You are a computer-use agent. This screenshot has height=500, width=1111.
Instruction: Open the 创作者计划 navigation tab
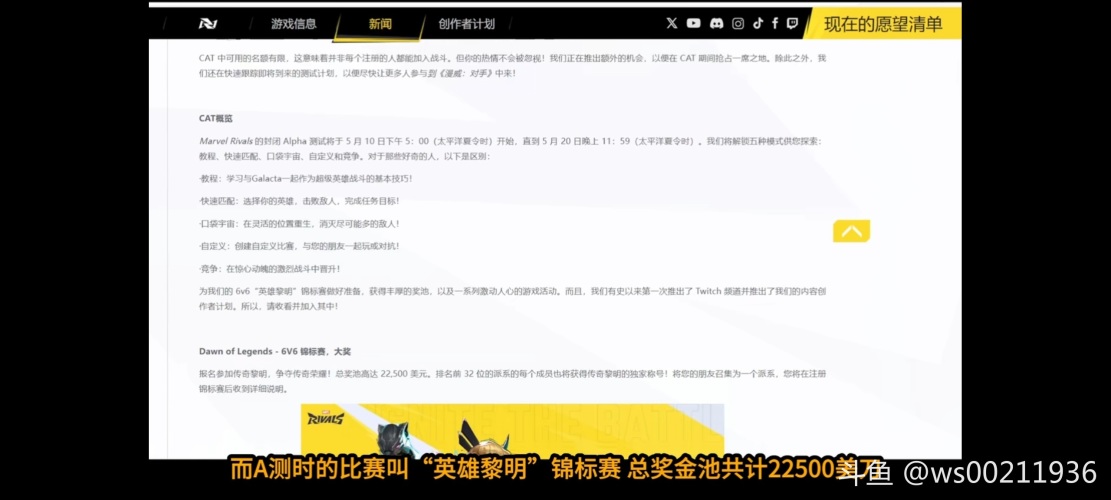[x=466, y=23]
